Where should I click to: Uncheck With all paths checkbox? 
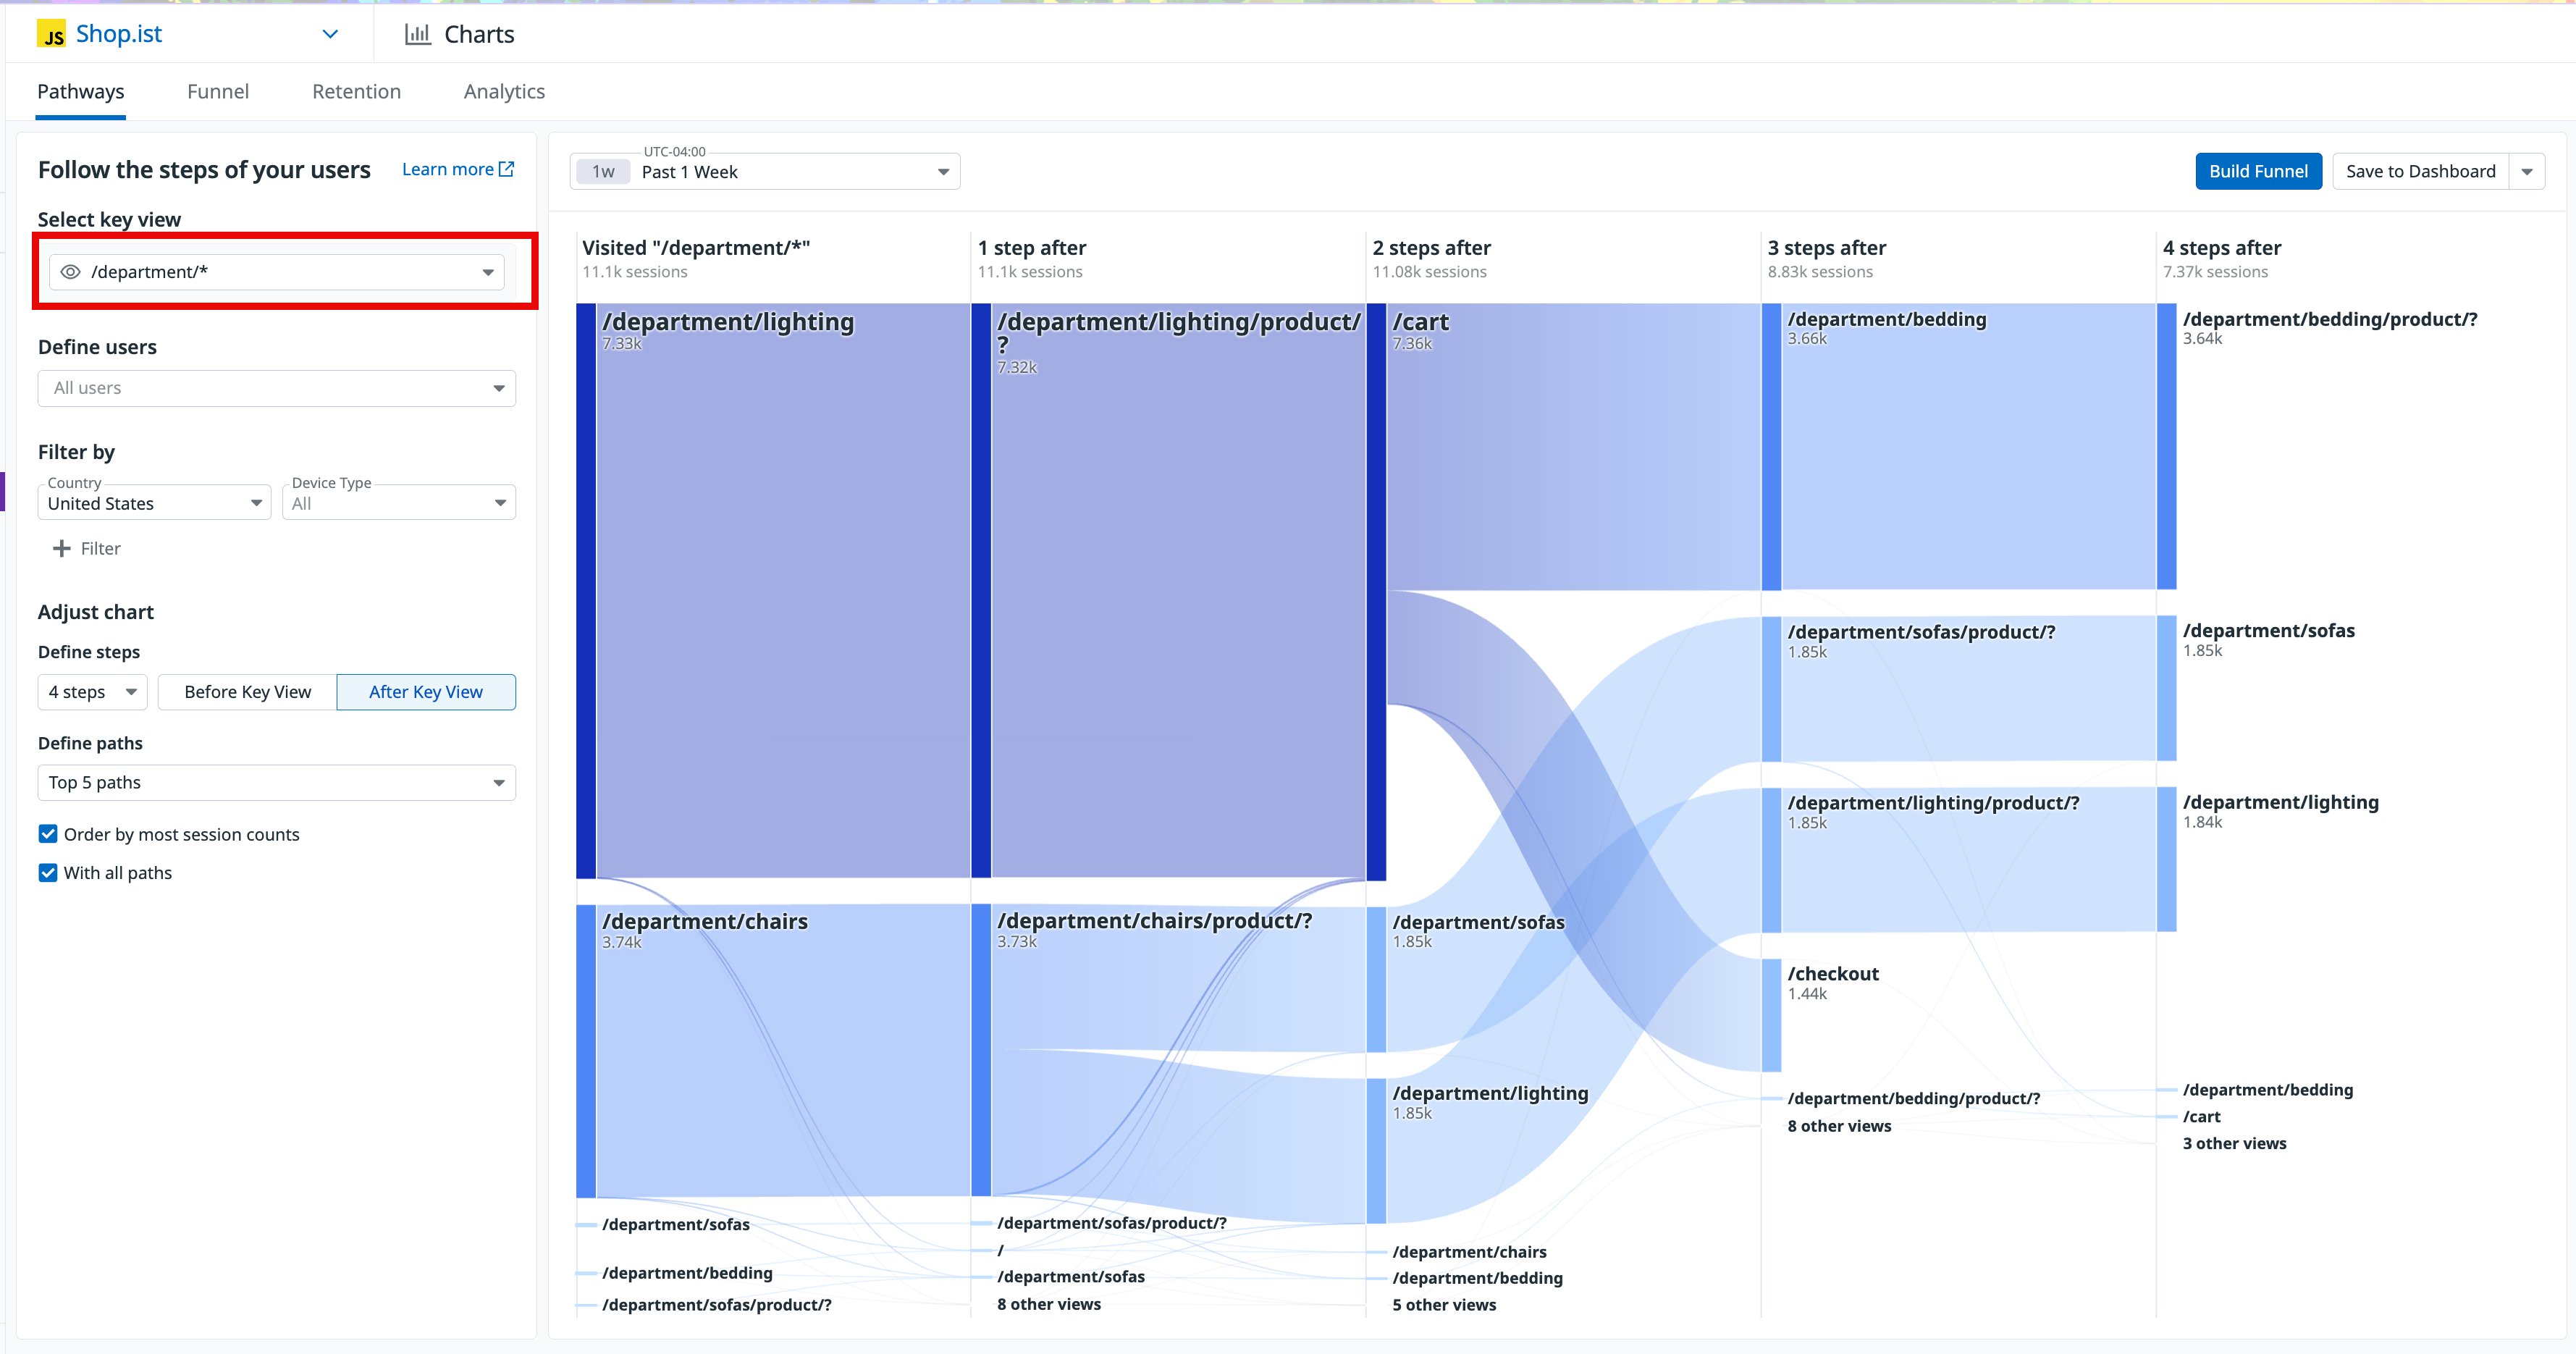(48, 873)
